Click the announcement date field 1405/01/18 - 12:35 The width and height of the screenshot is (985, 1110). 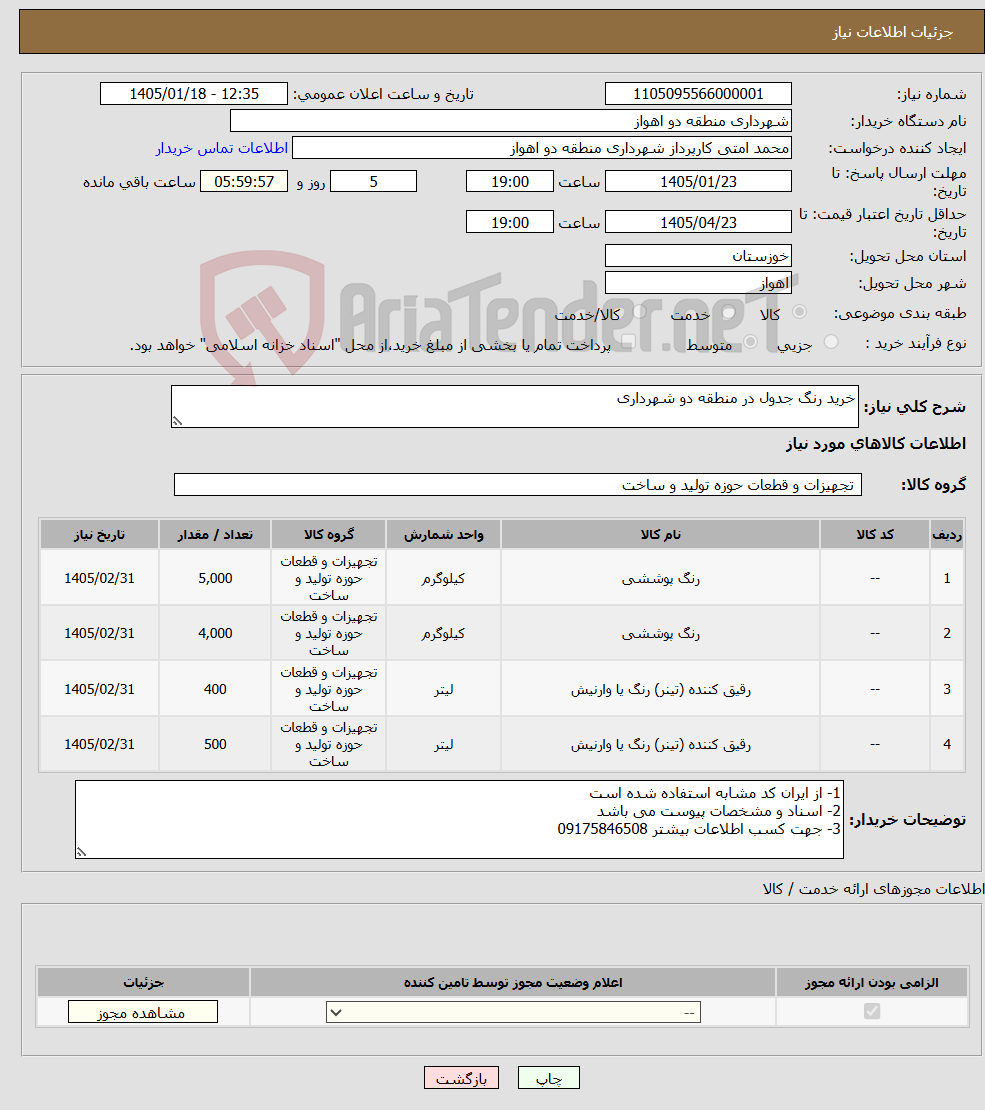(x=194, y=93)
